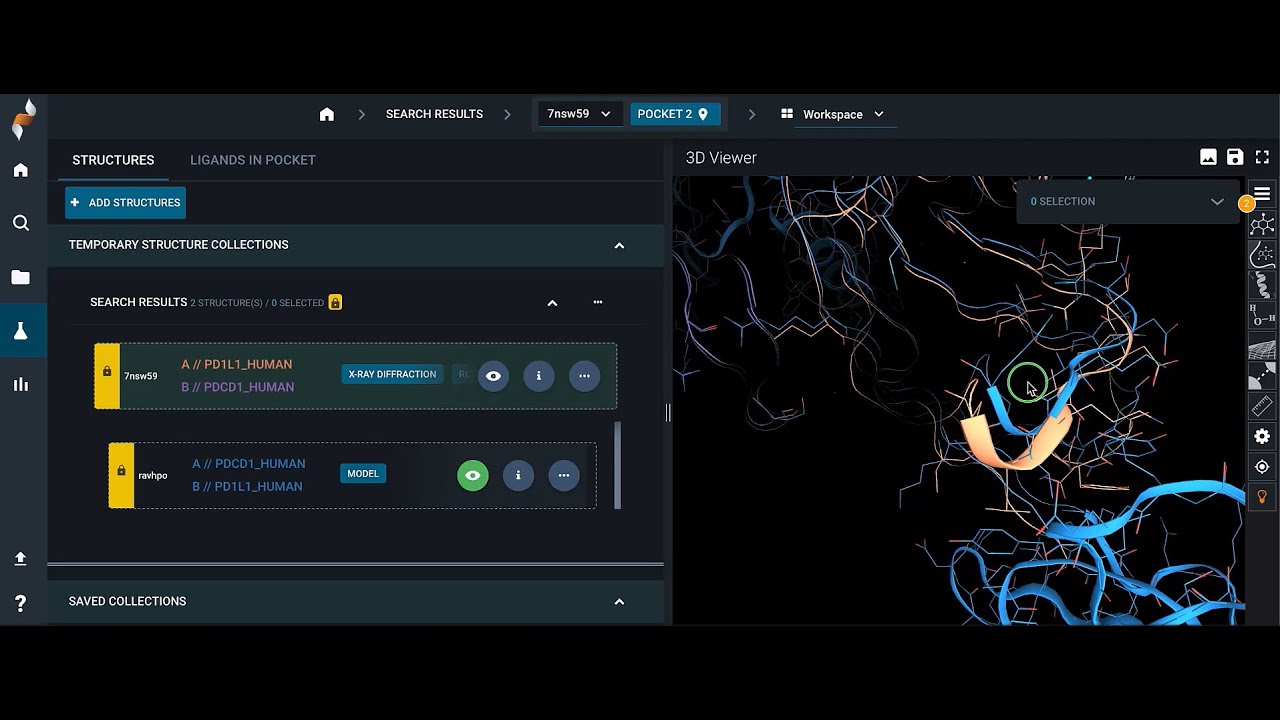Open the folder section in the sidebar

click(x=21, y=277)
